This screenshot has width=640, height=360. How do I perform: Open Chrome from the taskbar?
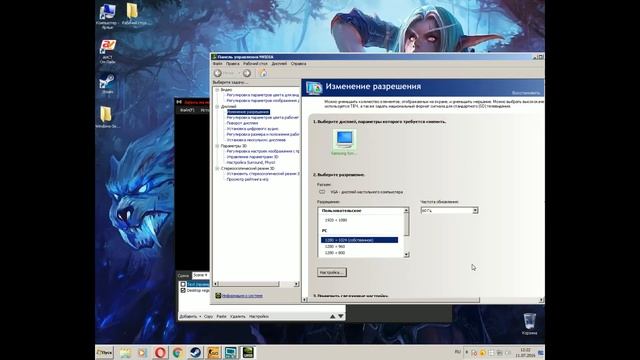pos(178,352)
